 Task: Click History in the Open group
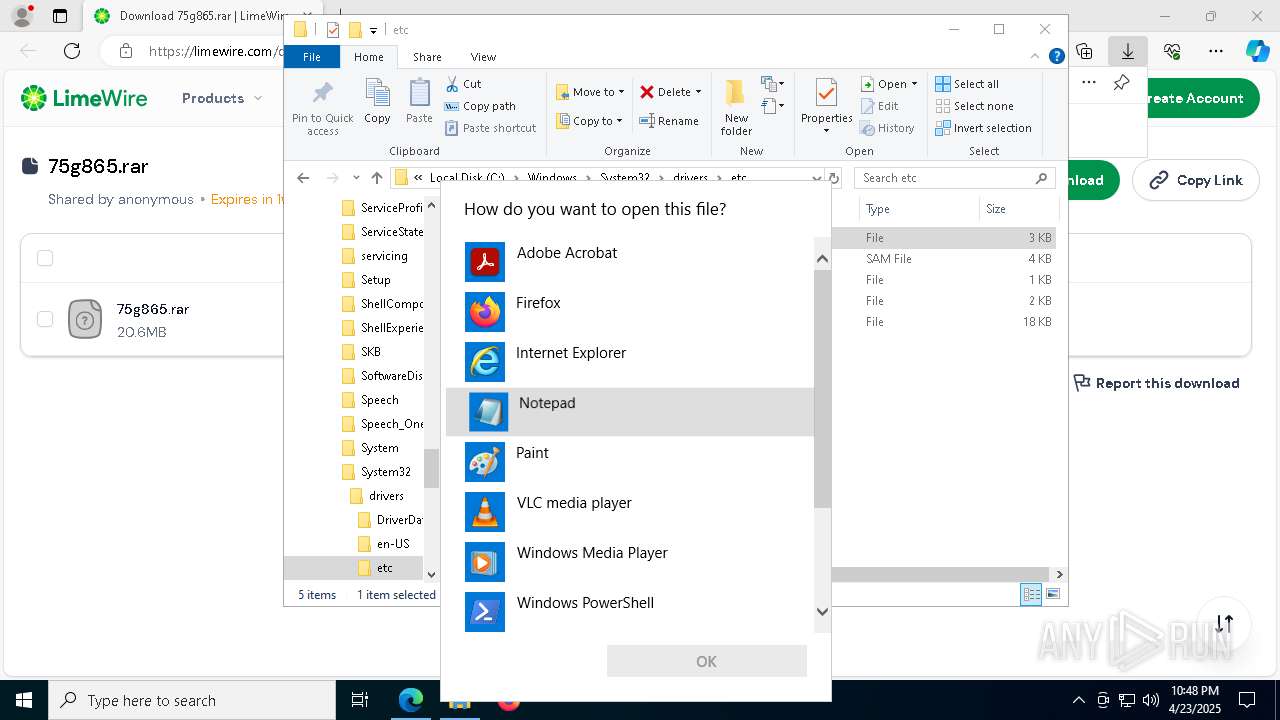[887, 128]
